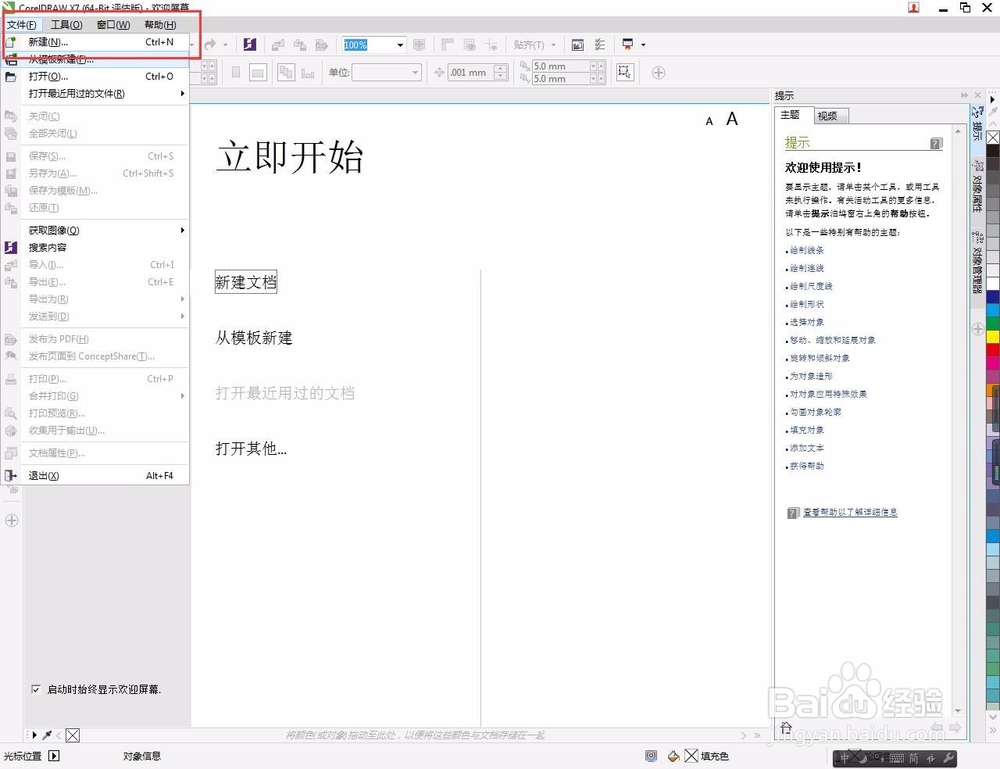Click the full-screen preview icon beside zoom box
Screen dimensions: 1000x769
[x=419, y=45]
